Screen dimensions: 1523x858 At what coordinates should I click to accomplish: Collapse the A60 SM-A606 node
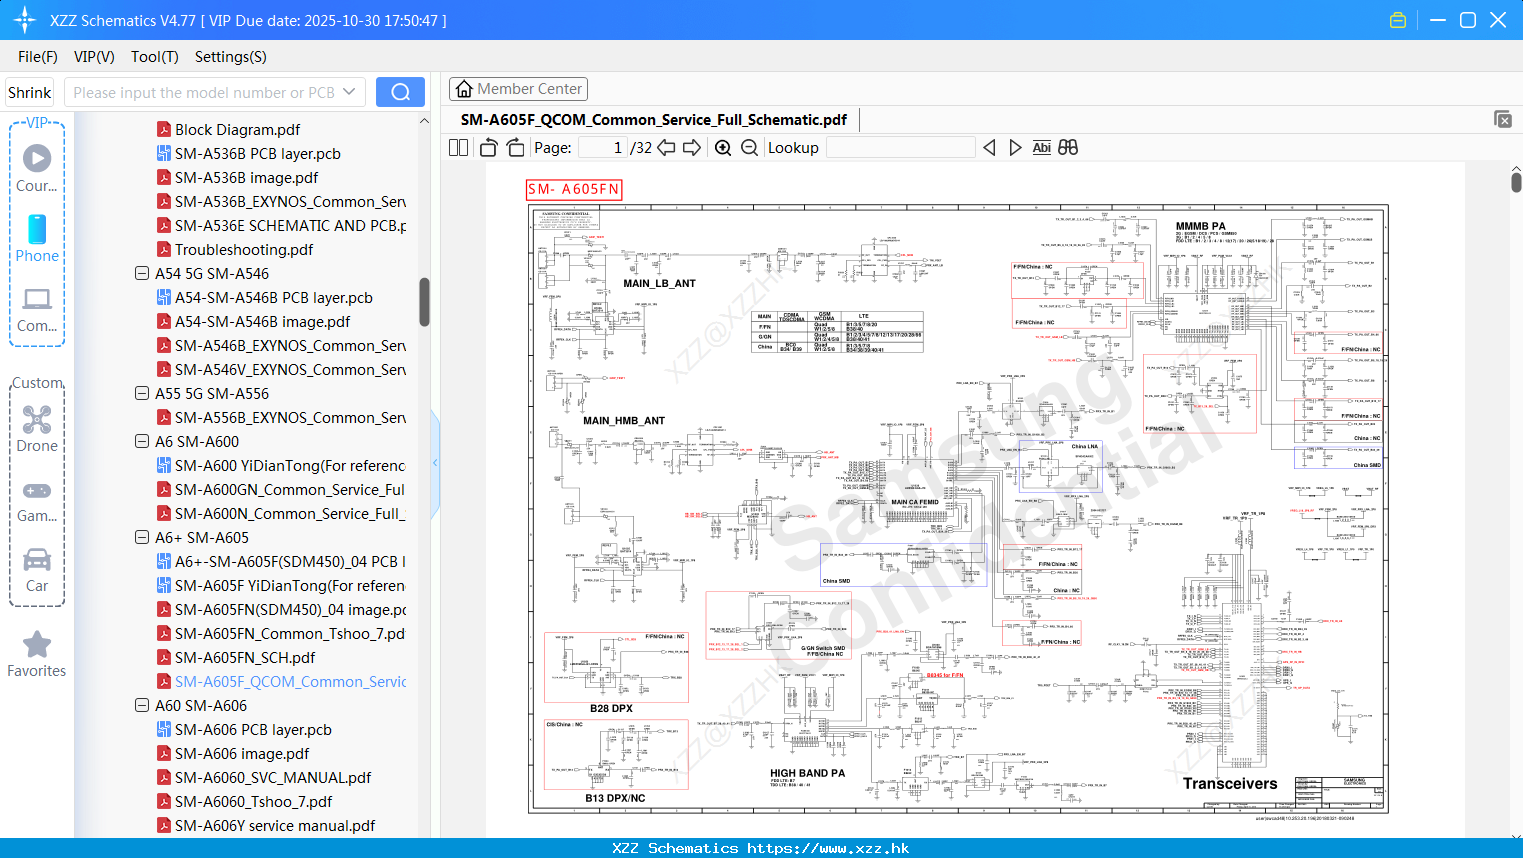pyautogui.click(x=142, y=705)
